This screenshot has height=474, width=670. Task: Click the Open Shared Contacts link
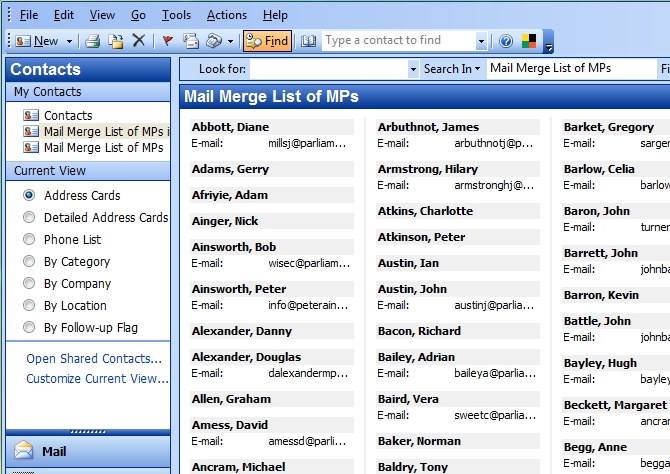point(93,358)
